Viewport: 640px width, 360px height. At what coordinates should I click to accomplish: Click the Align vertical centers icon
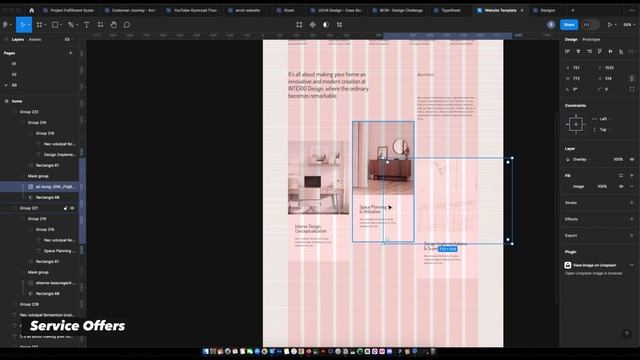tap(611, 51)
